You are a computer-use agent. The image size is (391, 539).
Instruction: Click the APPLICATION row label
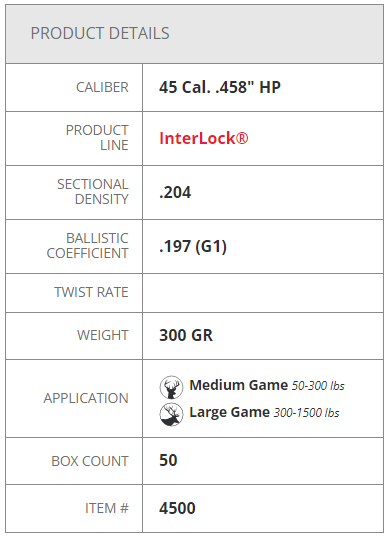coord(86,398)
